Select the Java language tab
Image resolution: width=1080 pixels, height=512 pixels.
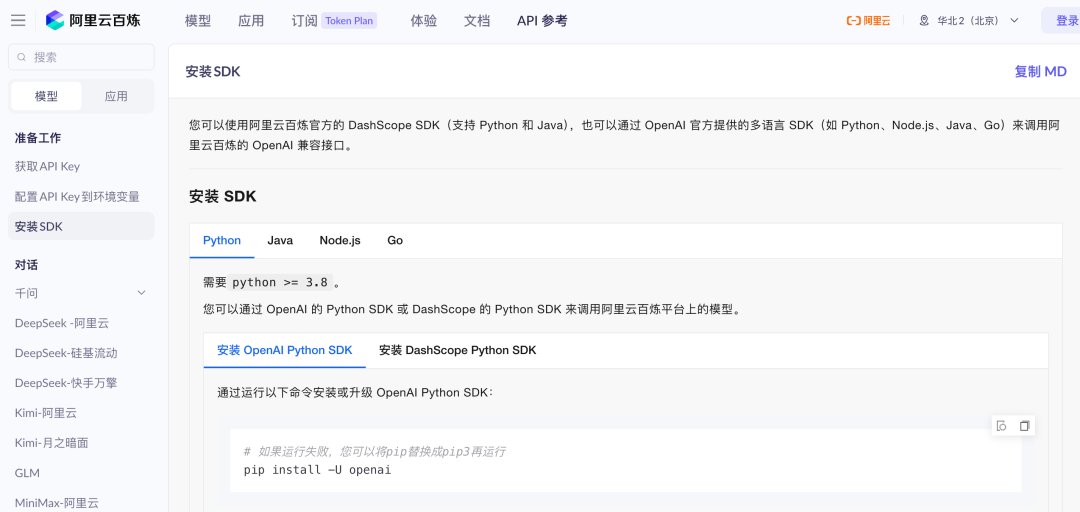pos(280,240)
